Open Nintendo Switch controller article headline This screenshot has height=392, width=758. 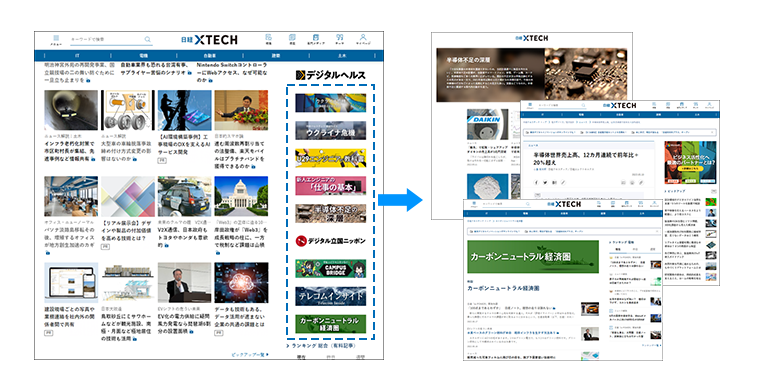point(232,72)
